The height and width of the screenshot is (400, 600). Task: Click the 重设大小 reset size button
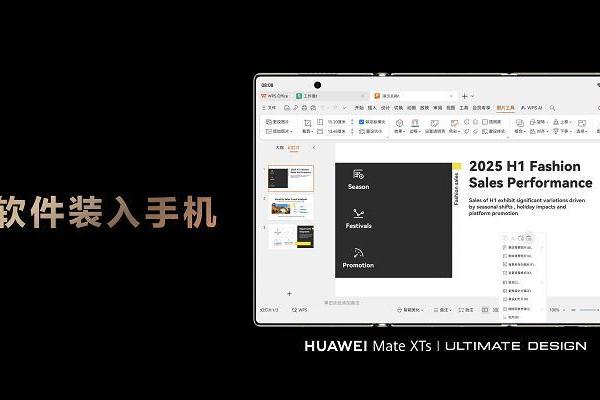point(371,131)
